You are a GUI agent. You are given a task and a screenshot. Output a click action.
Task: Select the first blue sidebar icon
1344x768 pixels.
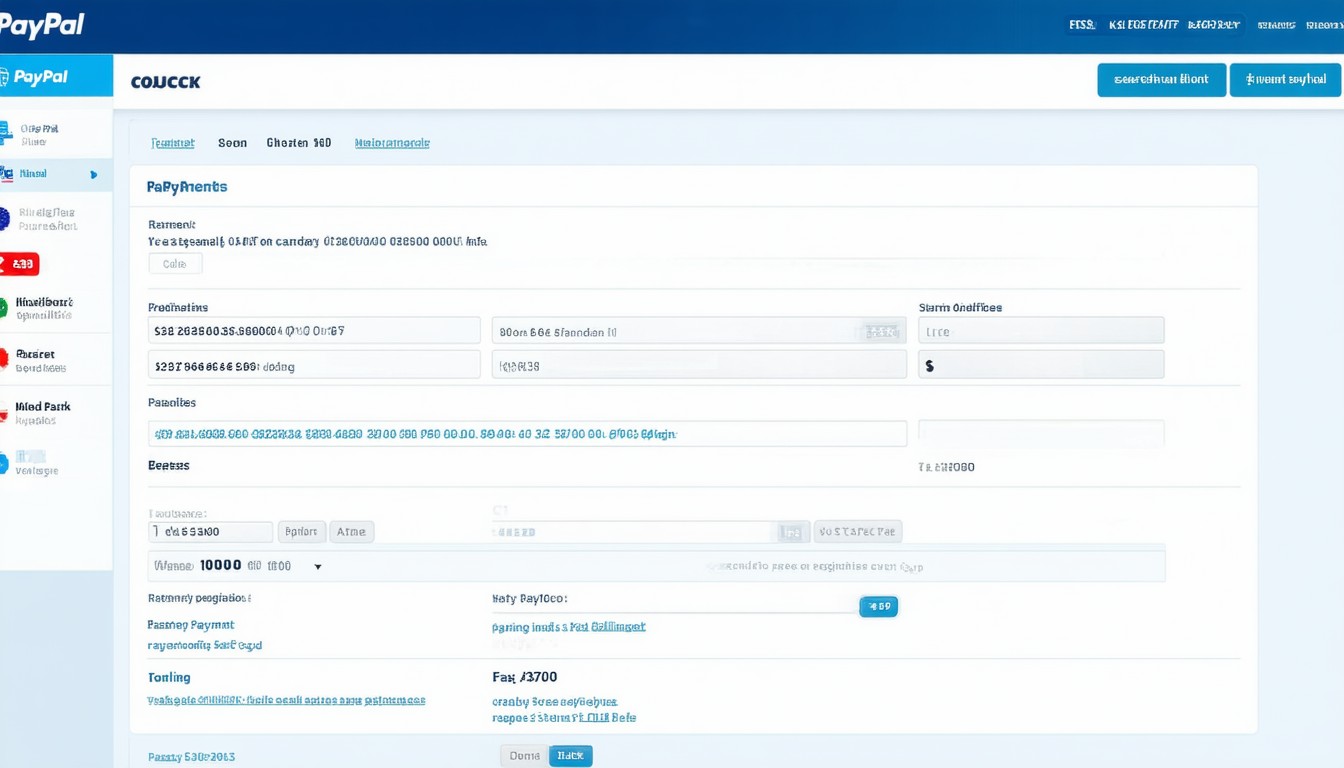6,129
